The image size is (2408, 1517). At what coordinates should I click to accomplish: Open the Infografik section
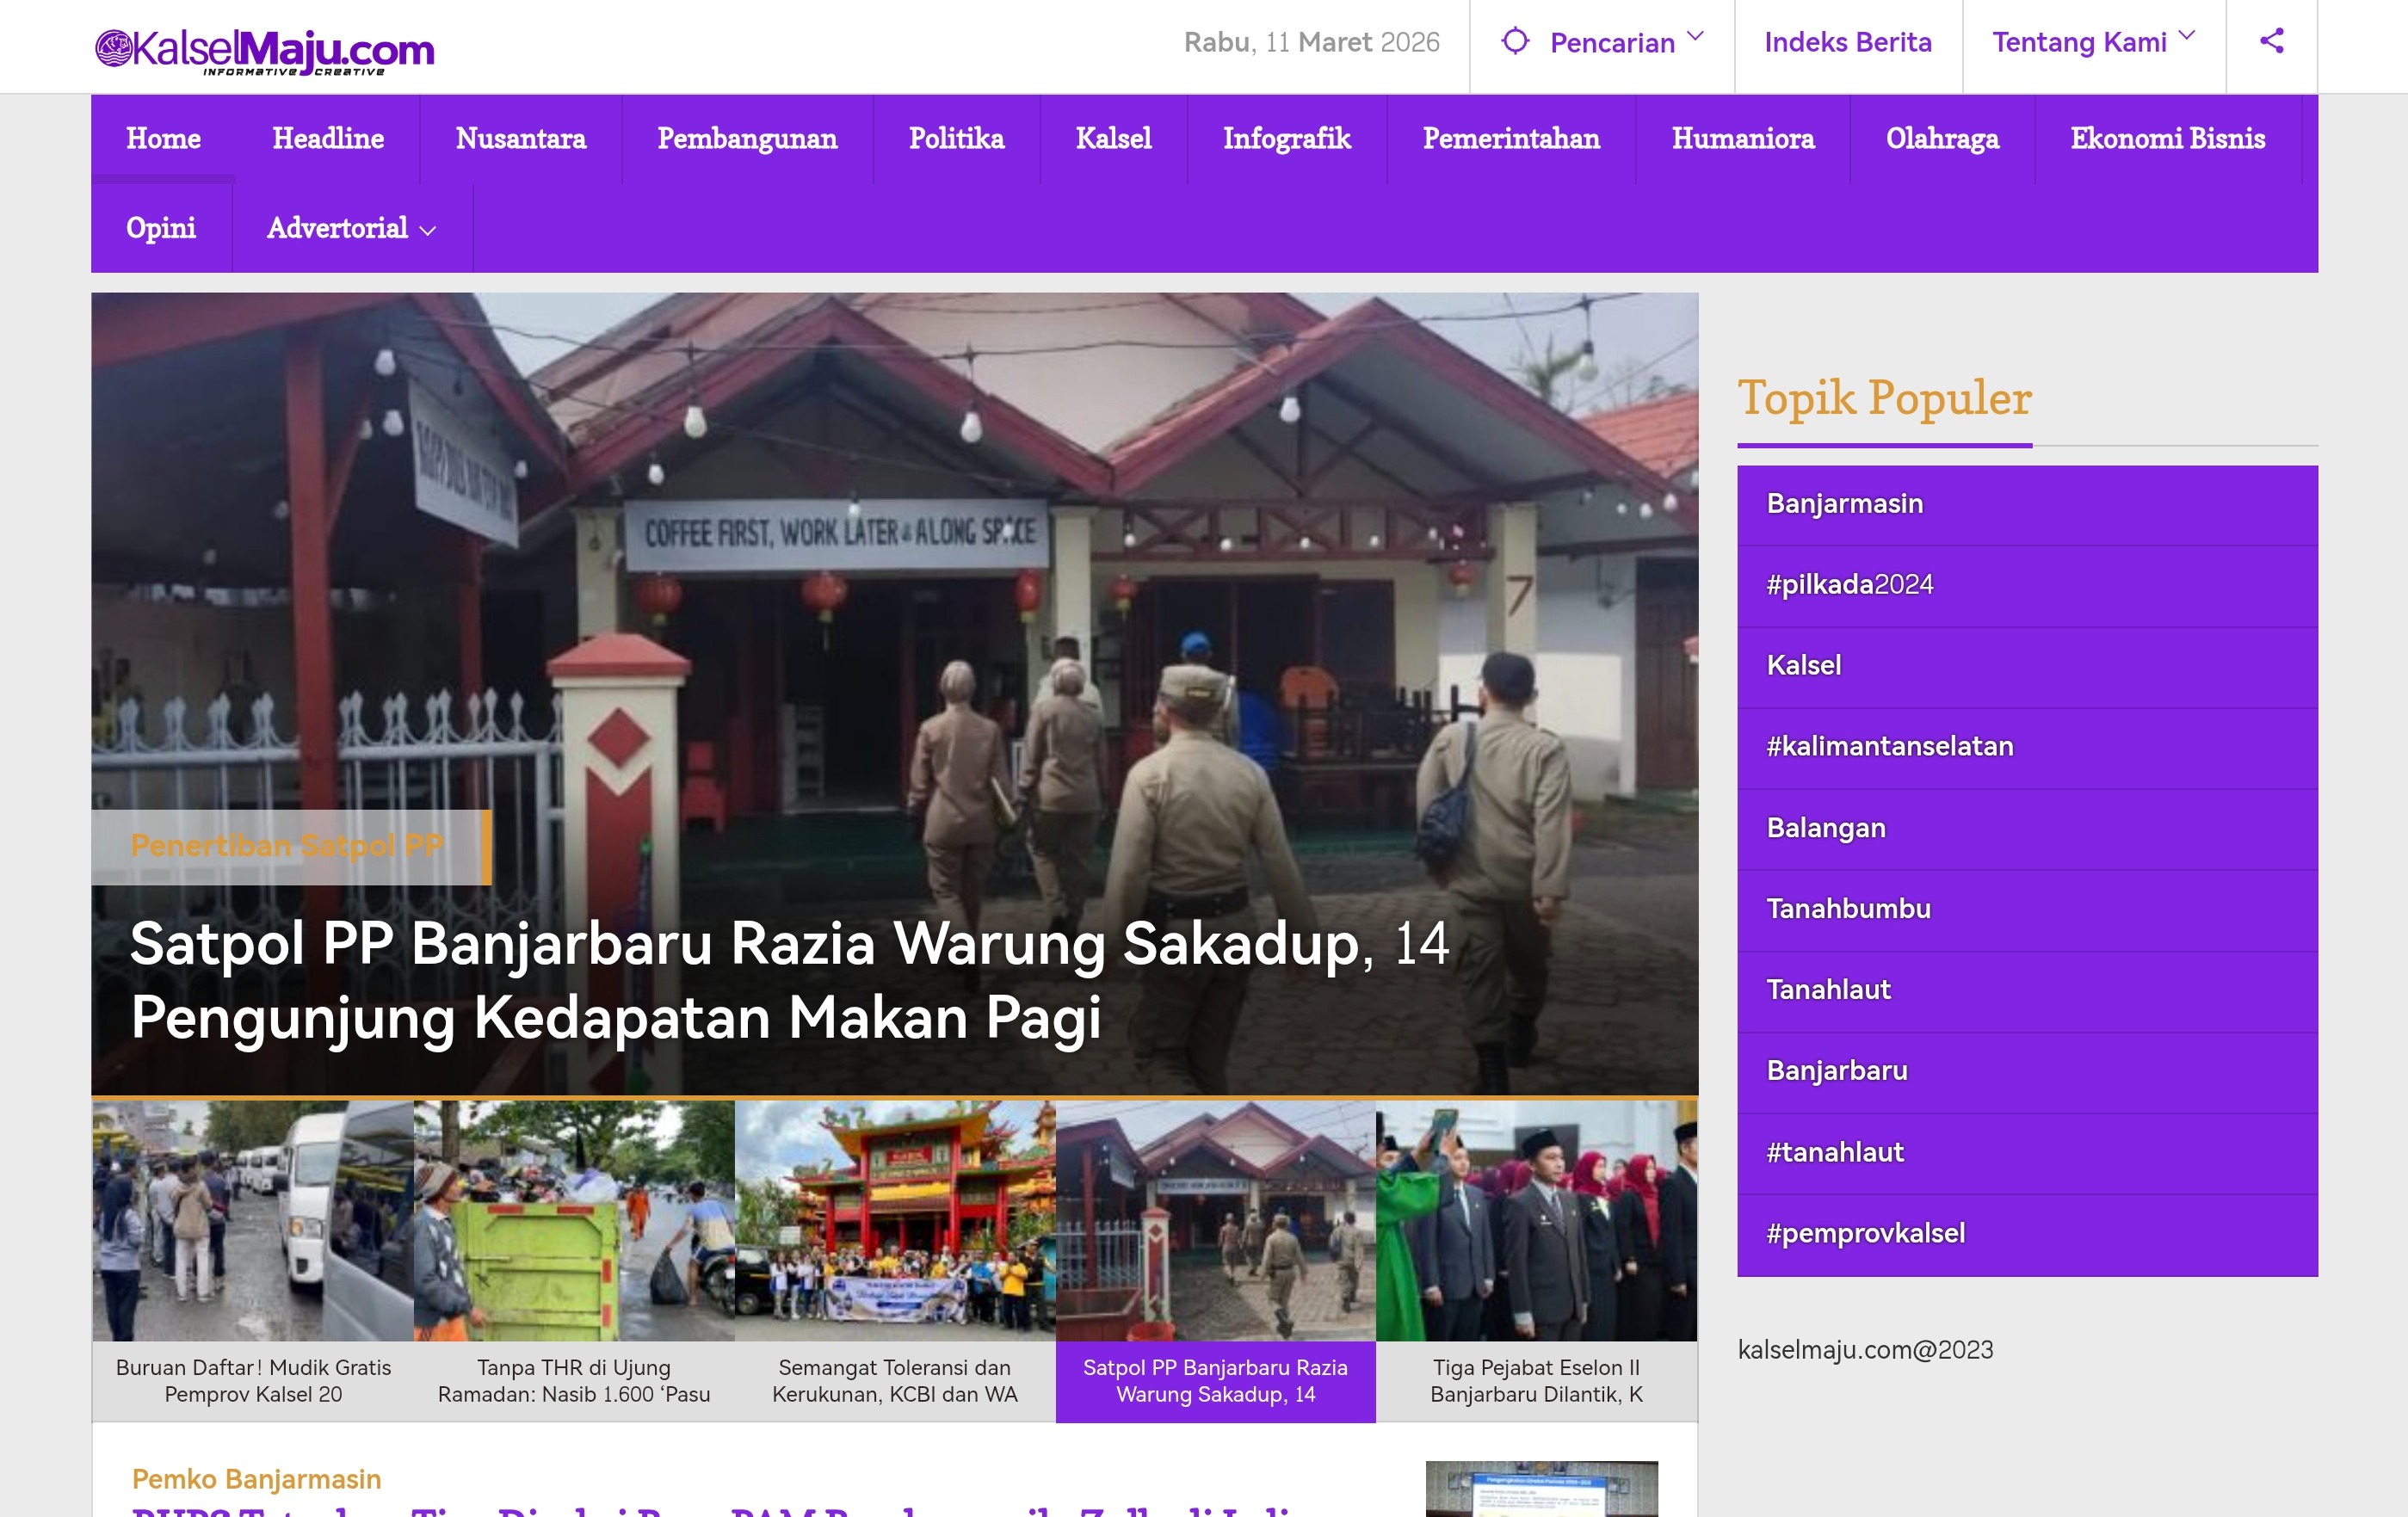(x=1287, y=138)
